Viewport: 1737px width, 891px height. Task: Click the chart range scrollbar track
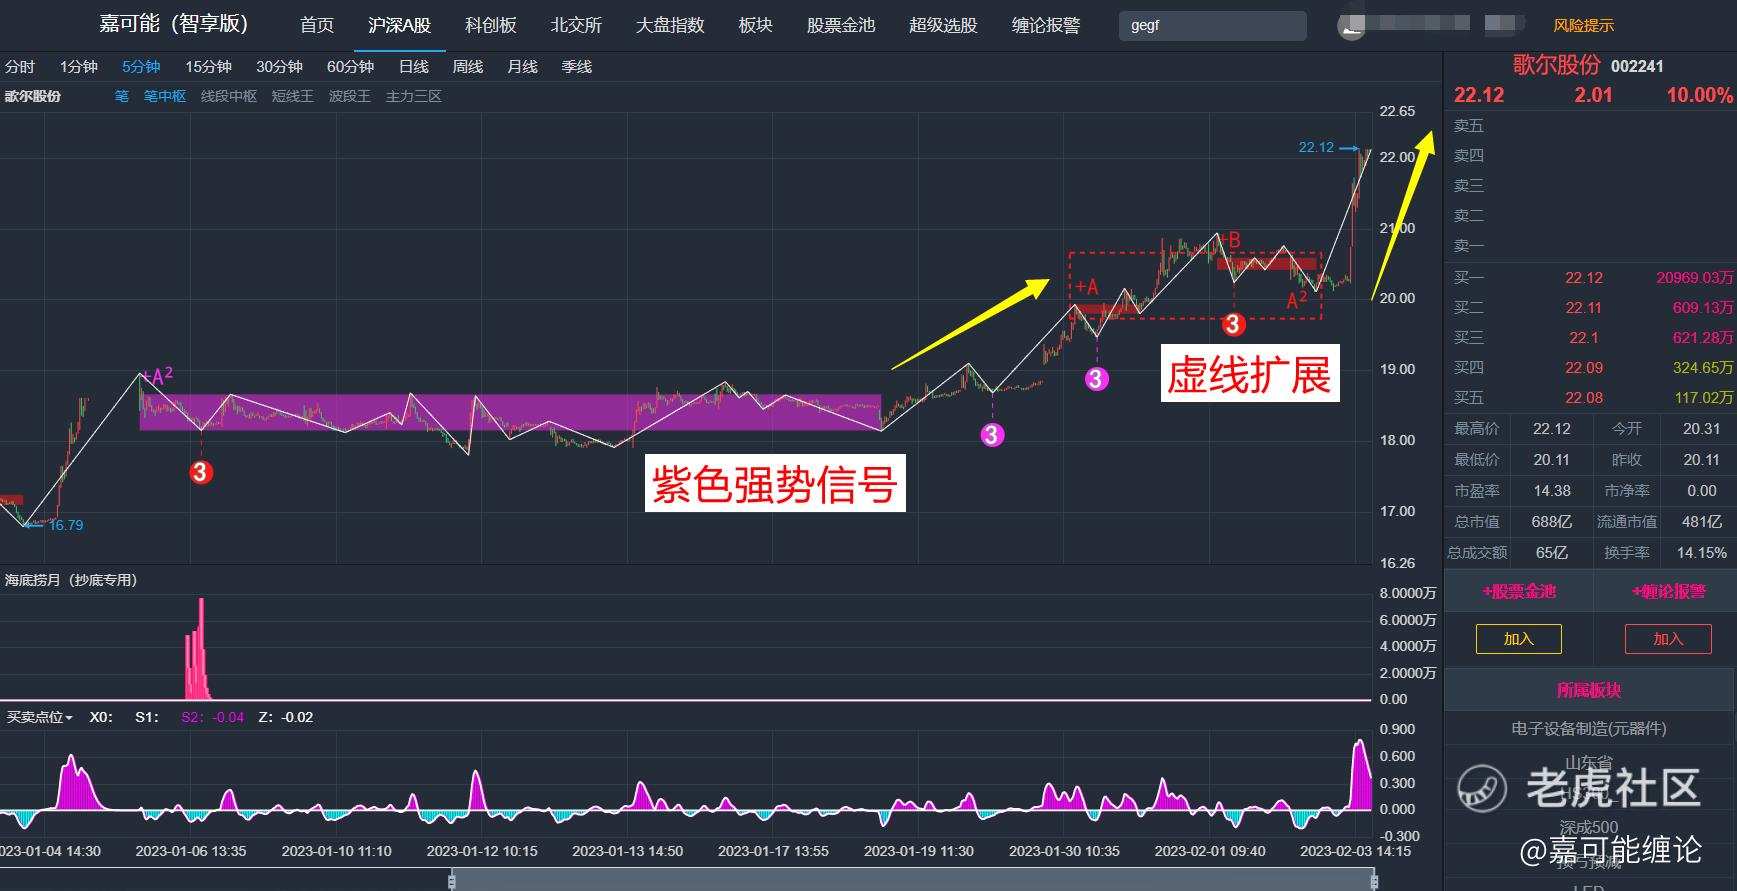(x=913, y=880)
